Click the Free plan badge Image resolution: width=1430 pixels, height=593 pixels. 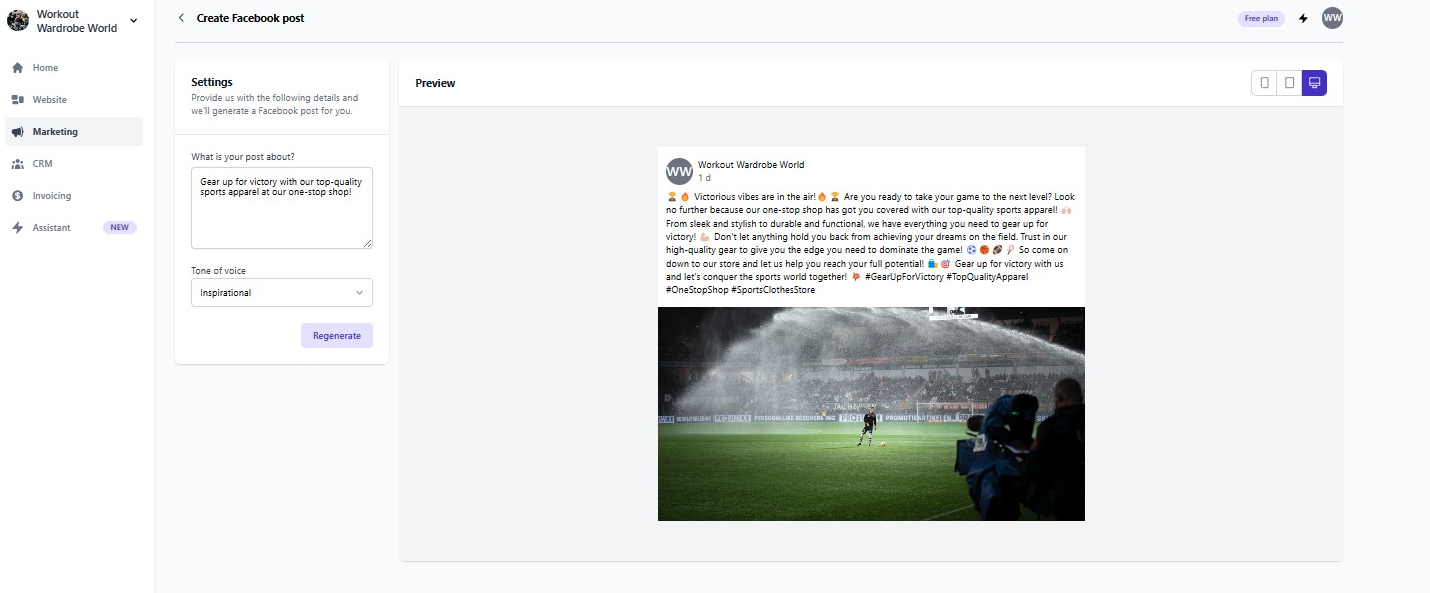click(1261, 18)
